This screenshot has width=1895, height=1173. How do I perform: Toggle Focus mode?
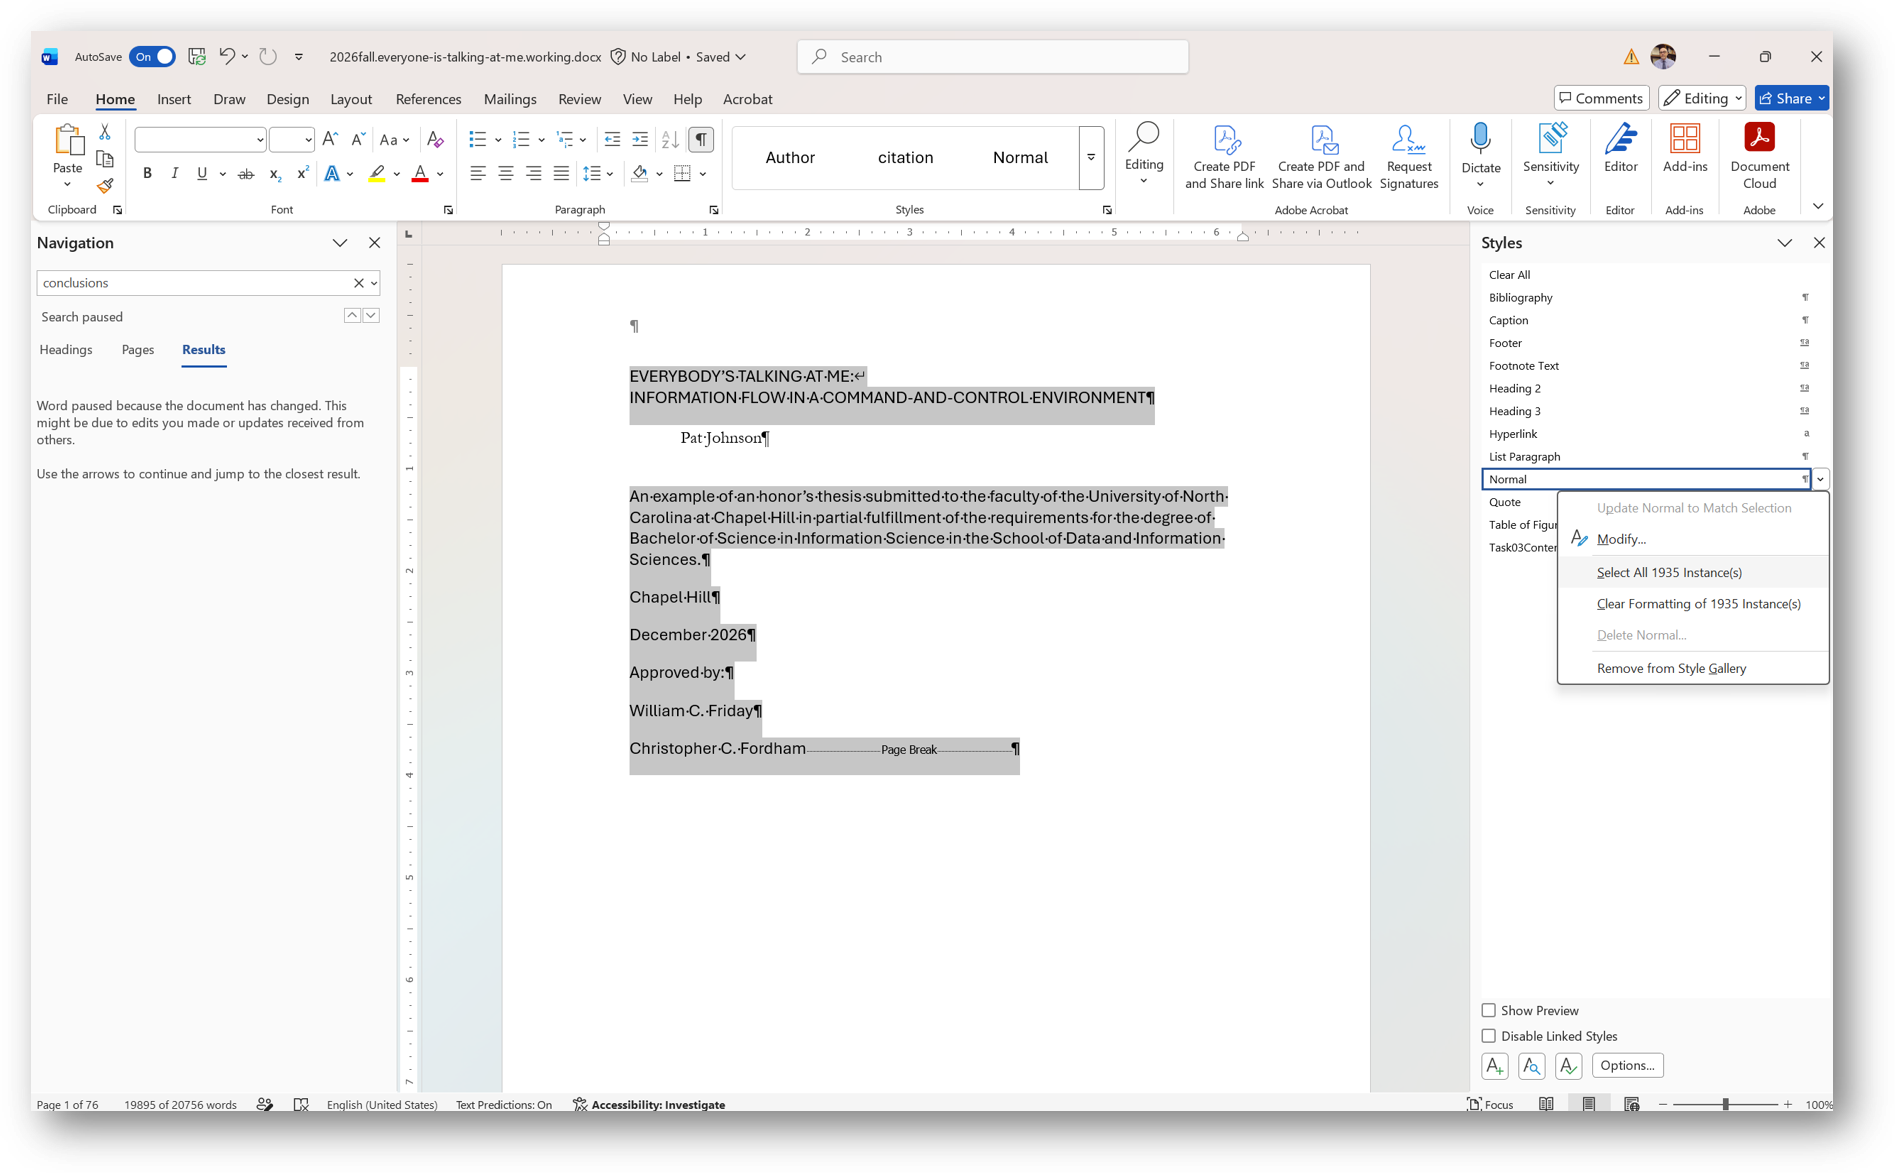click(1490, 1105)
